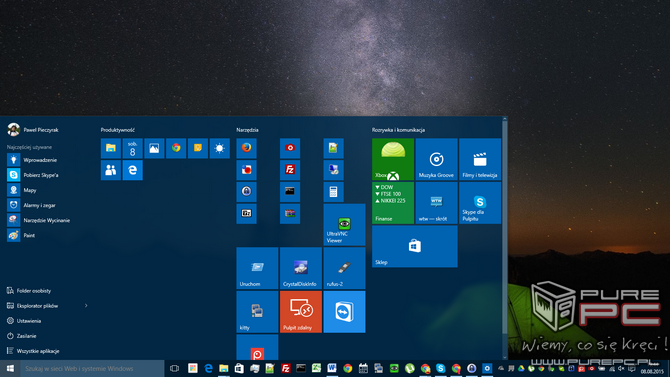
Task: Open the padlock password manager tile
Action: [x=247, y=192]
